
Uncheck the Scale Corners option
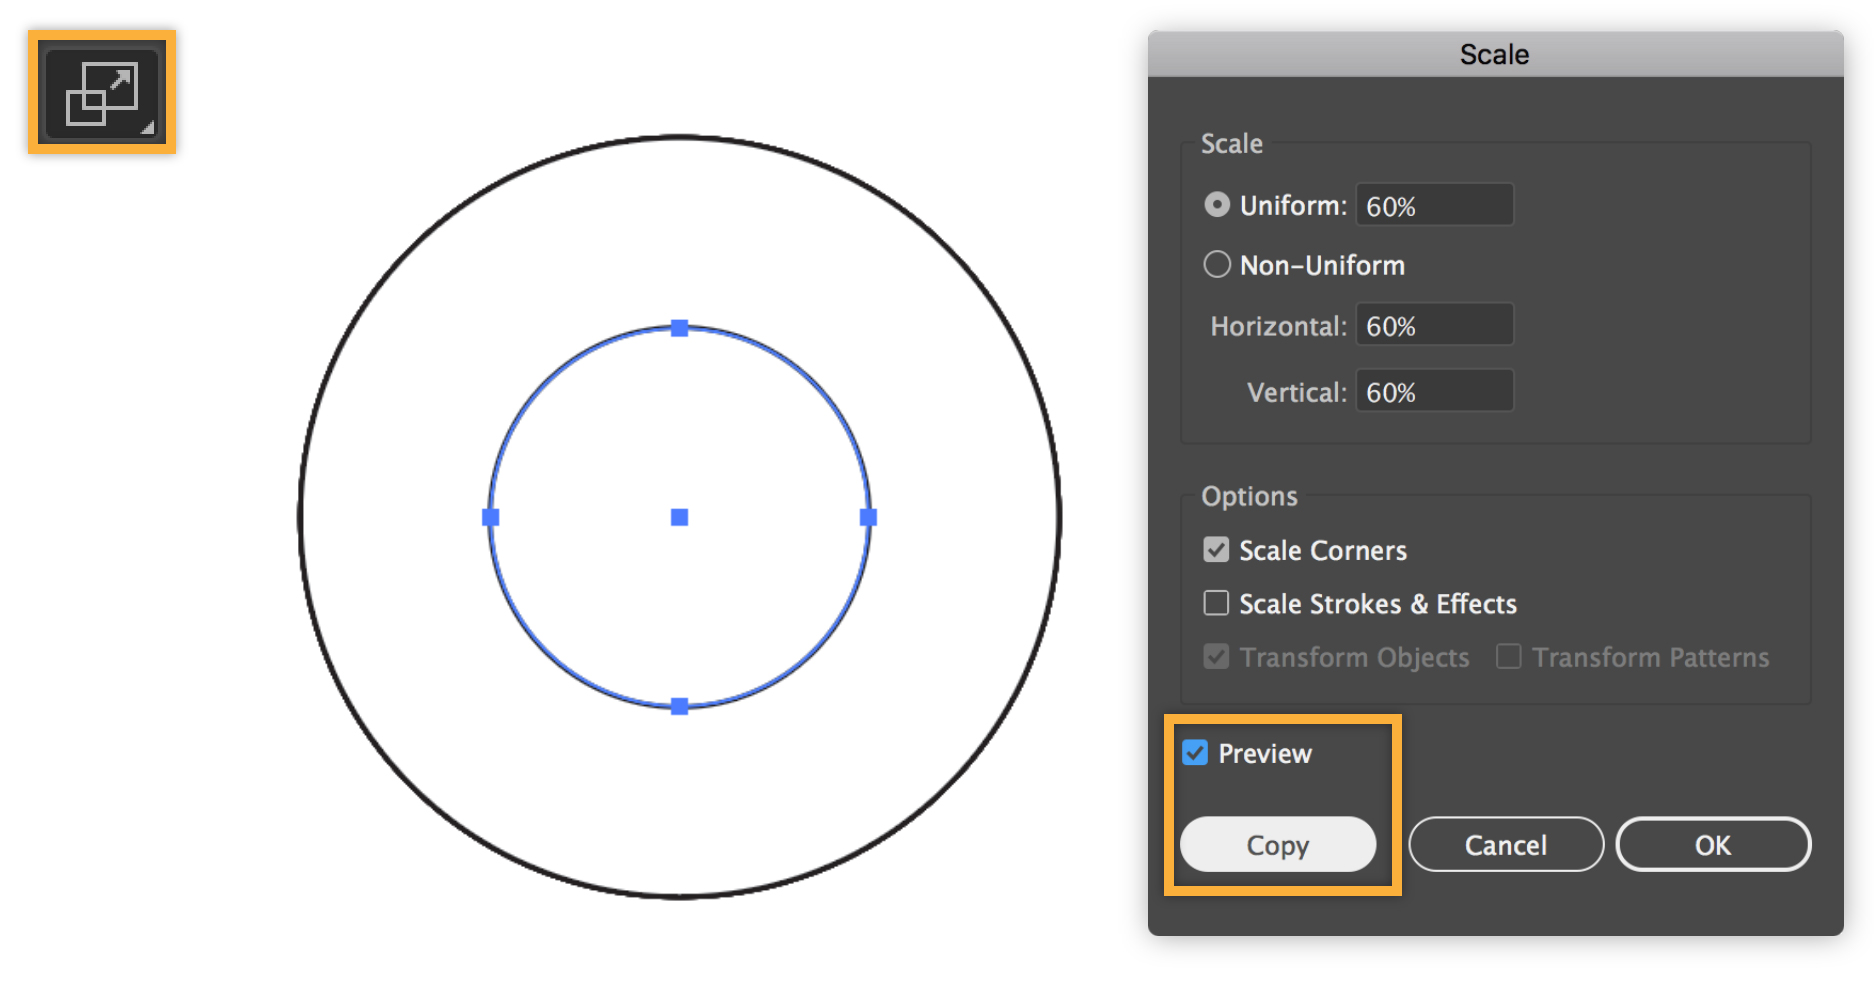tap(1215, 549)
